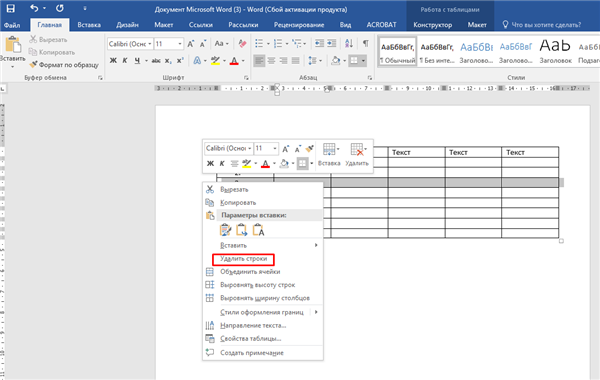Center the text in the ribbon
Image resolution: width=600 pixels, height=380 pixels.
pos(271,60)
